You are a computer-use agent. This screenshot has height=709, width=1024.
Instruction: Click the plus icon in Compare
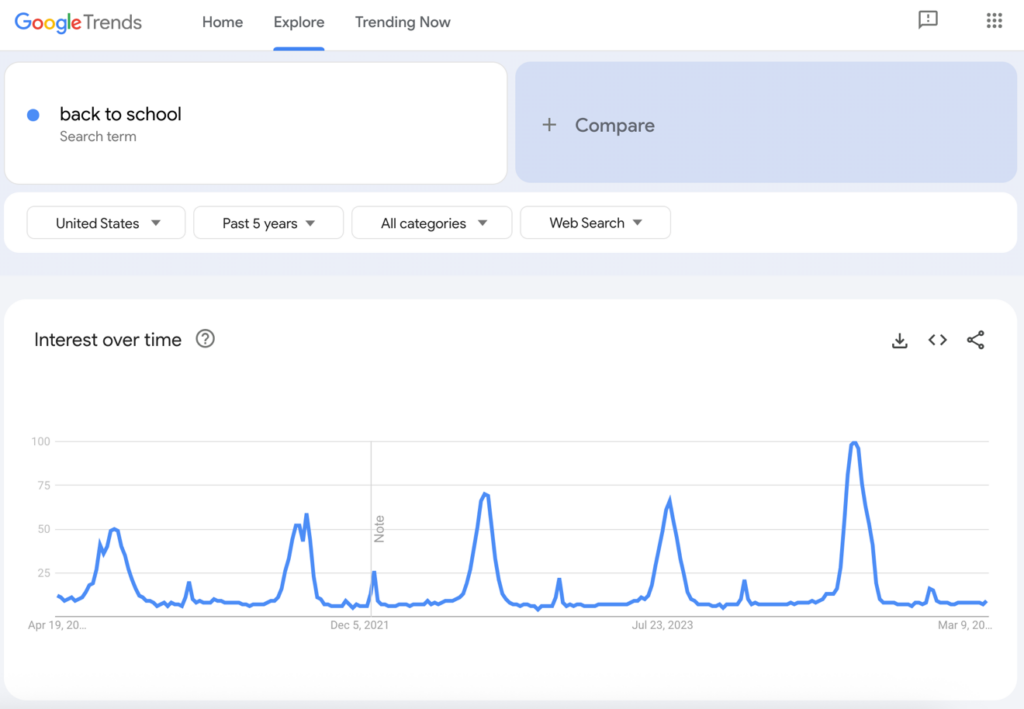pos(549,125)
